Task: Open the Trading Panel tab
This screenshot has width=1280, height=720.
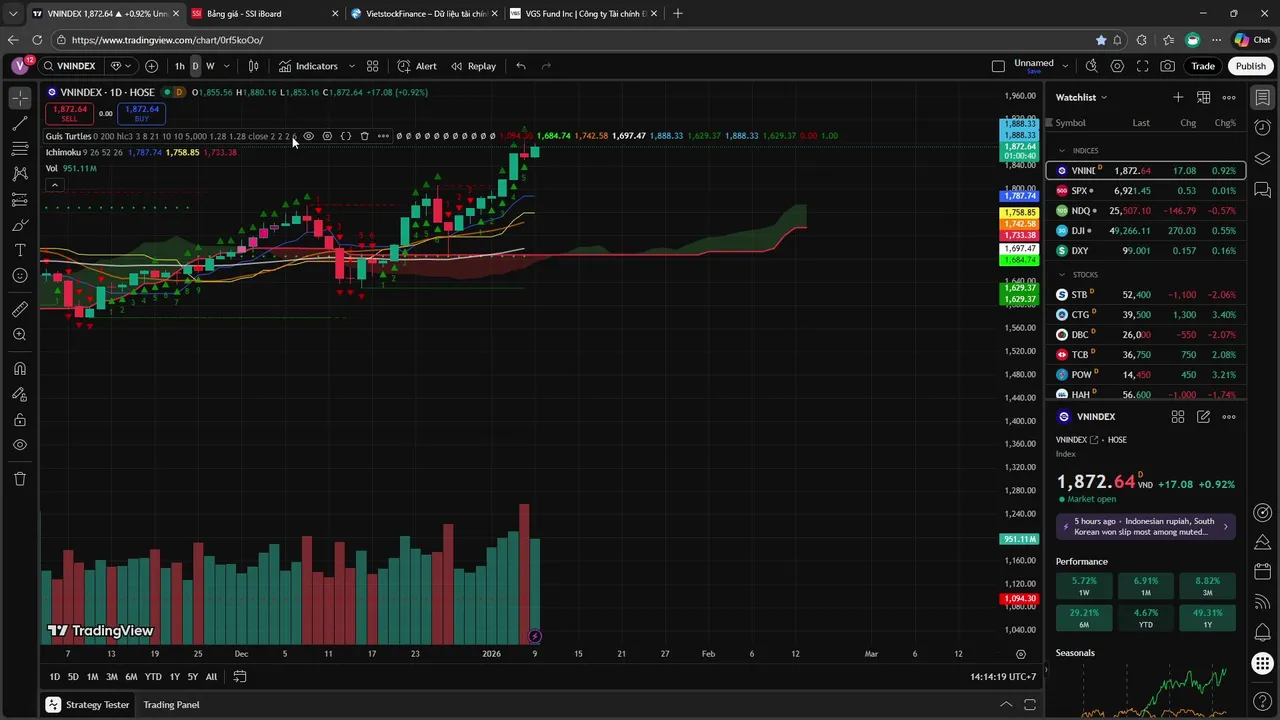Action: pyautogui.click(x=171, y=705)
